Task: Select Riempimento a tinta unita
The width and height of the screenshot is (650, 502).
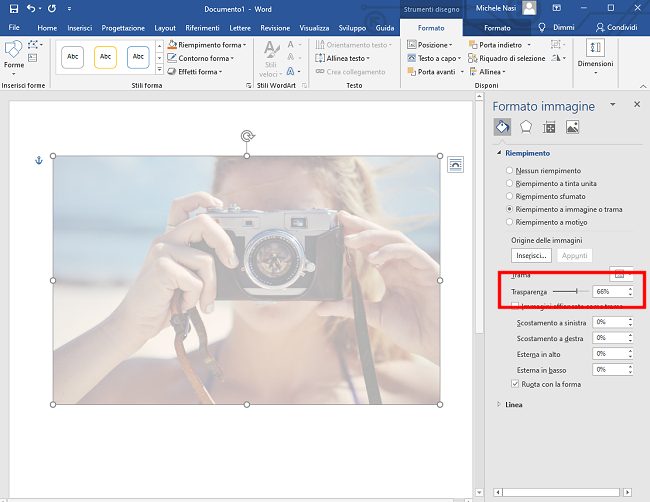Action: 509,183
